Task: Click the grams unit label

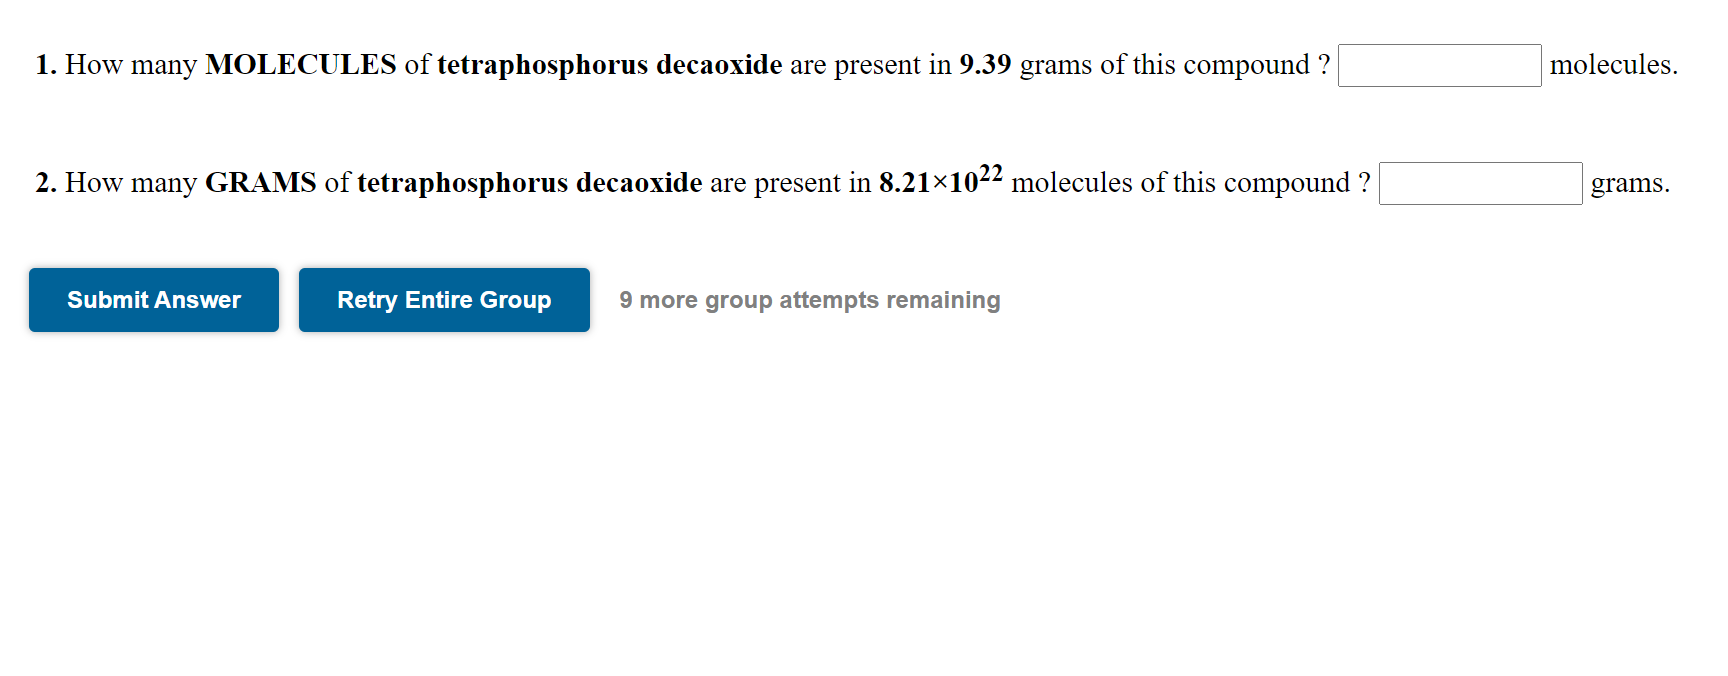Action: click(1628, 183)
